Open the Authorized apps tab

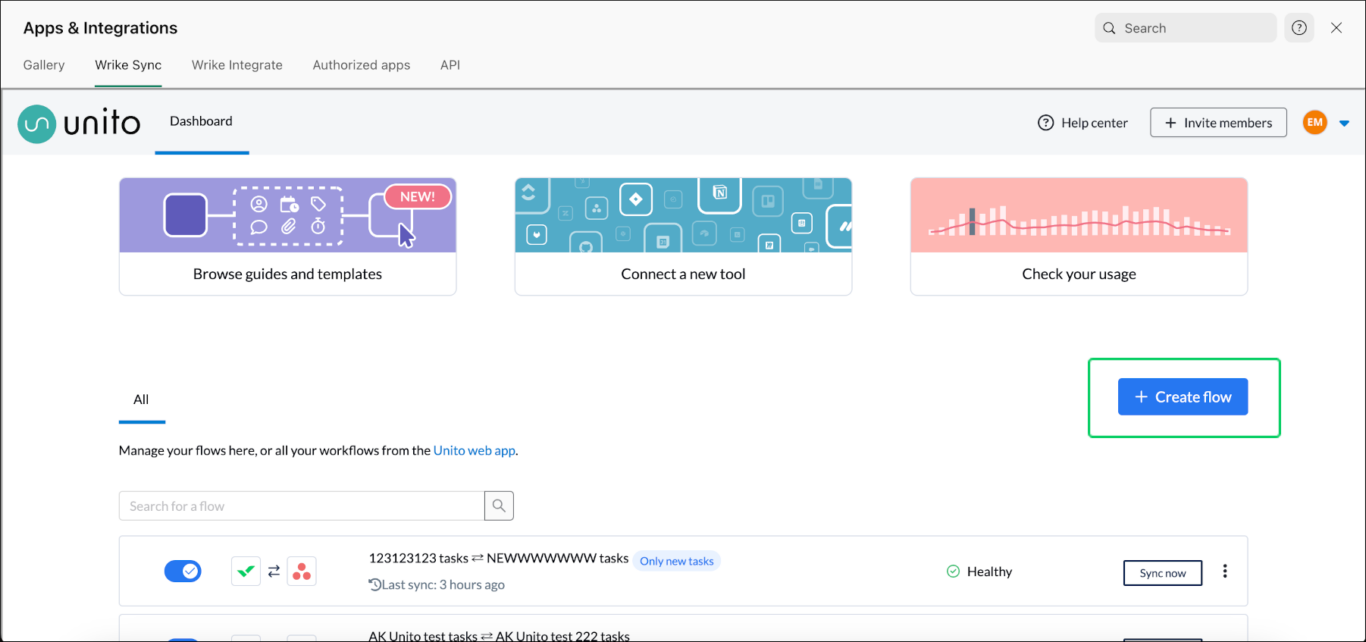click(361, 64)
